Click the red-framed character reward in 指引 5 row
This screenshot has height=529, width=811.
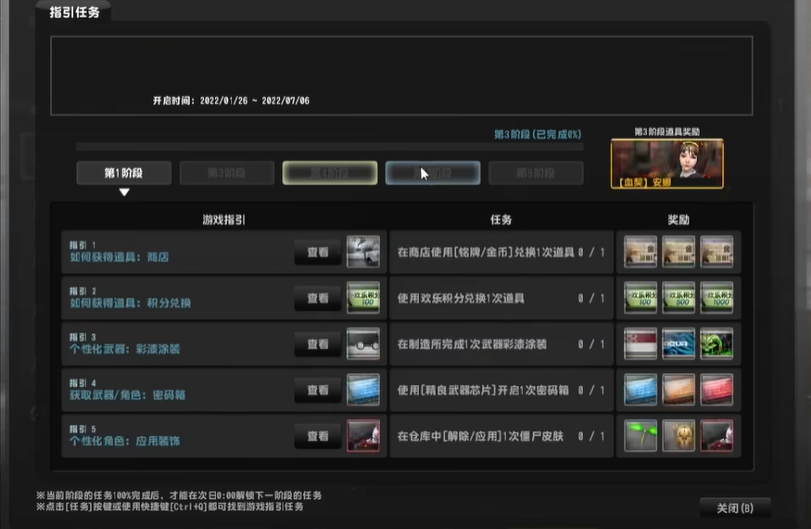pyautogui.click(x=716, y=436)
